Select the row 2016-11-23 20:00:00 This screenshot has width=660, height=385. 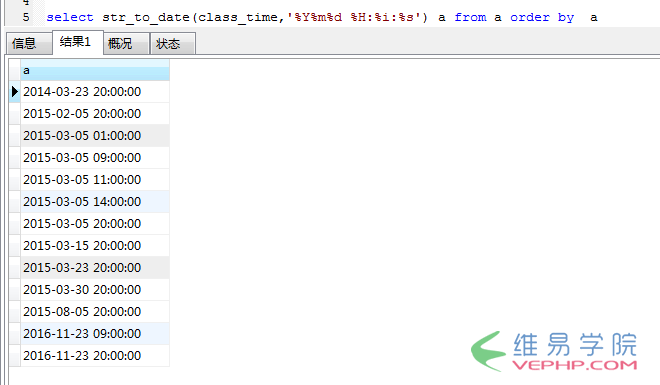point(95,356)
